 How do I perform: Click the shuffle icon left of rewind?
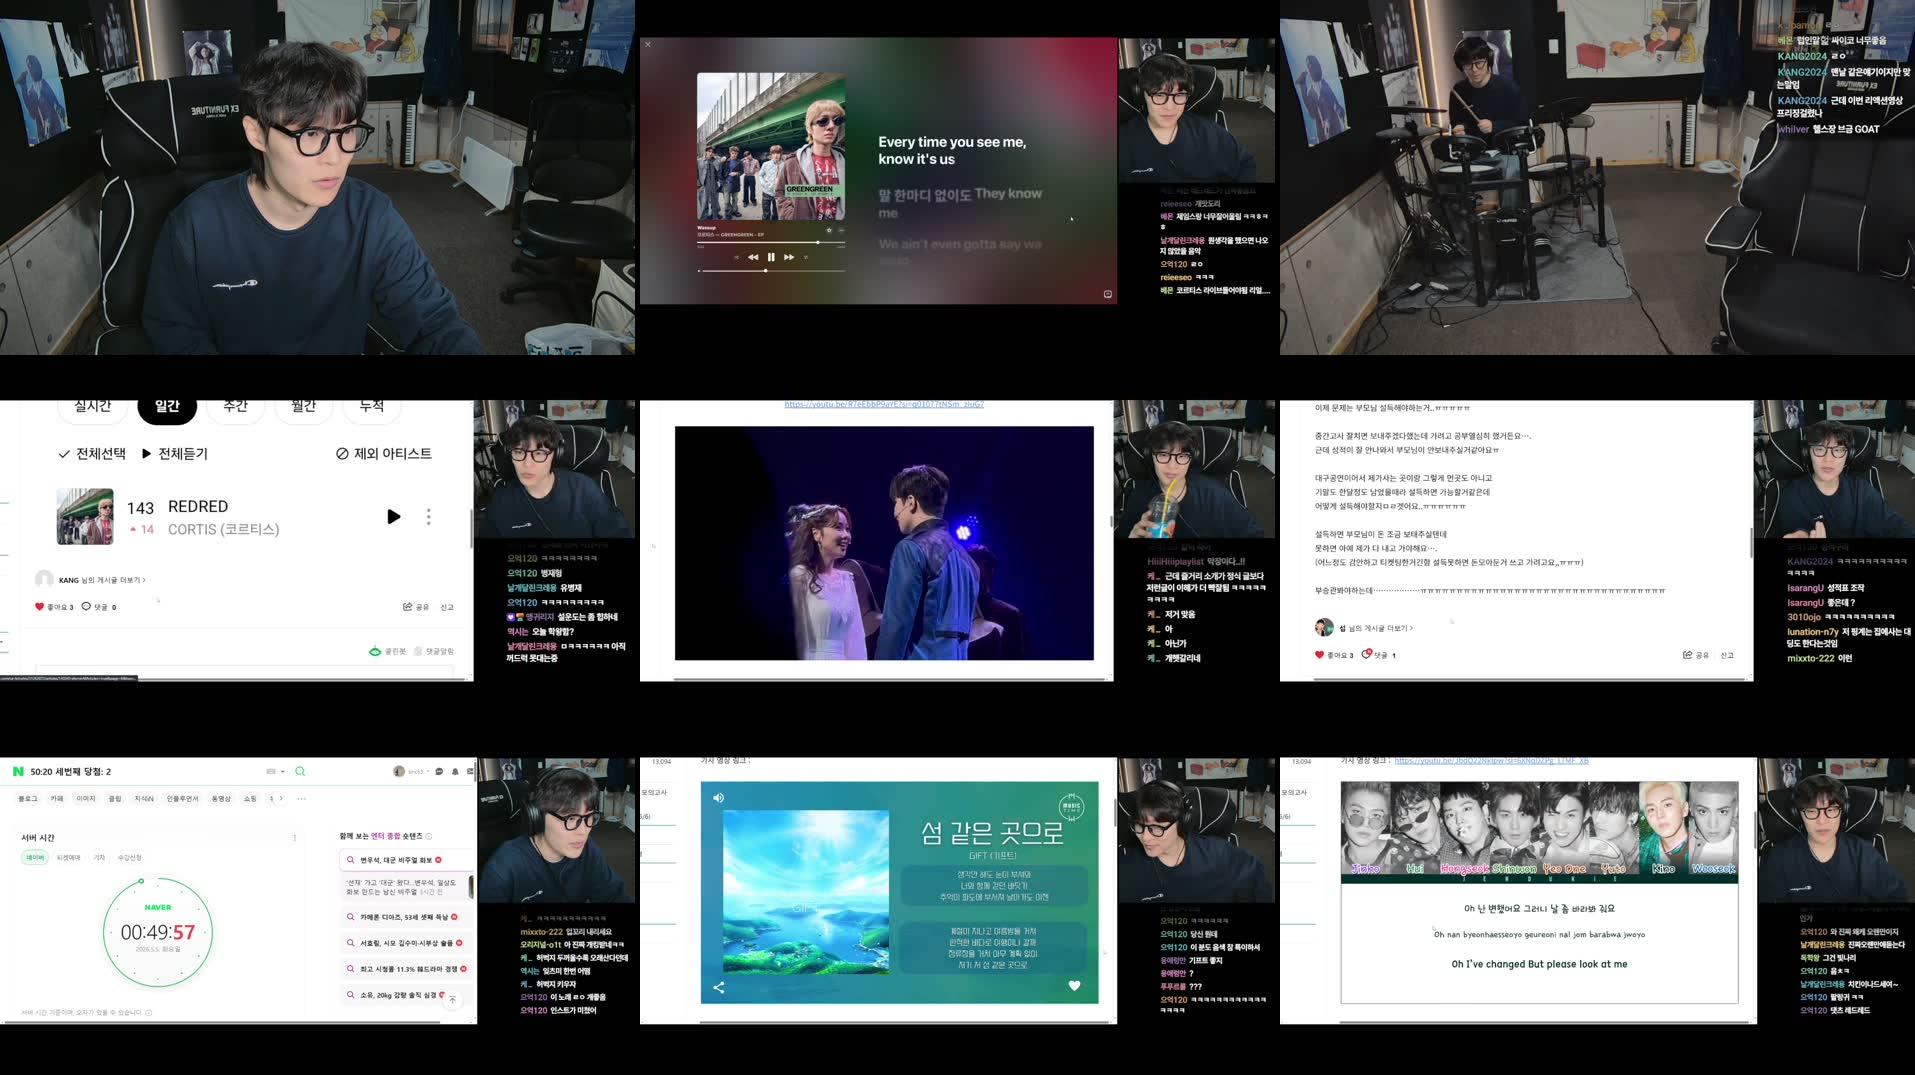(x=737, y=257)
